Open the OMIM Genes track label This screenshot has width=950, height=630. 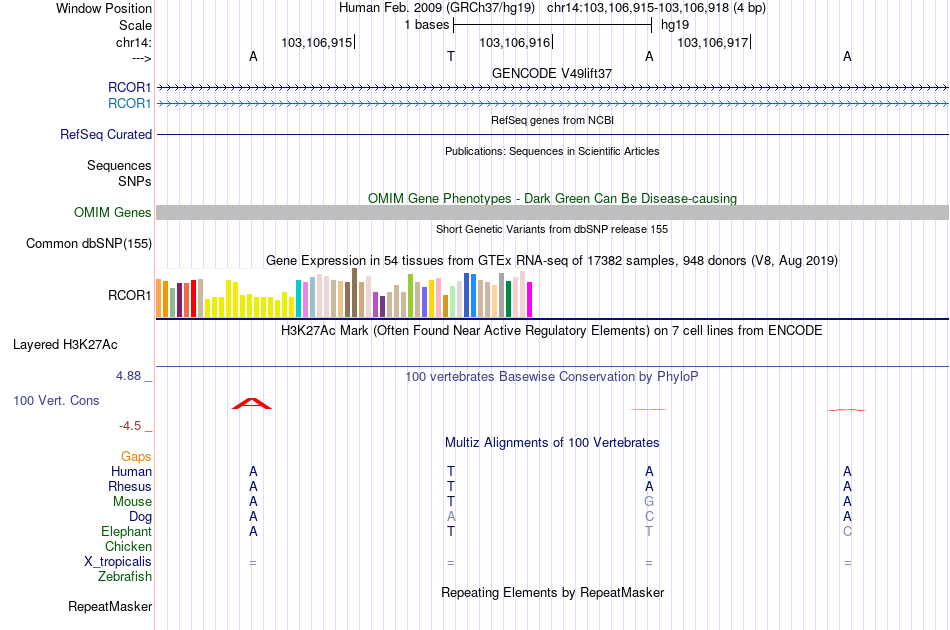tap(112, 213)
